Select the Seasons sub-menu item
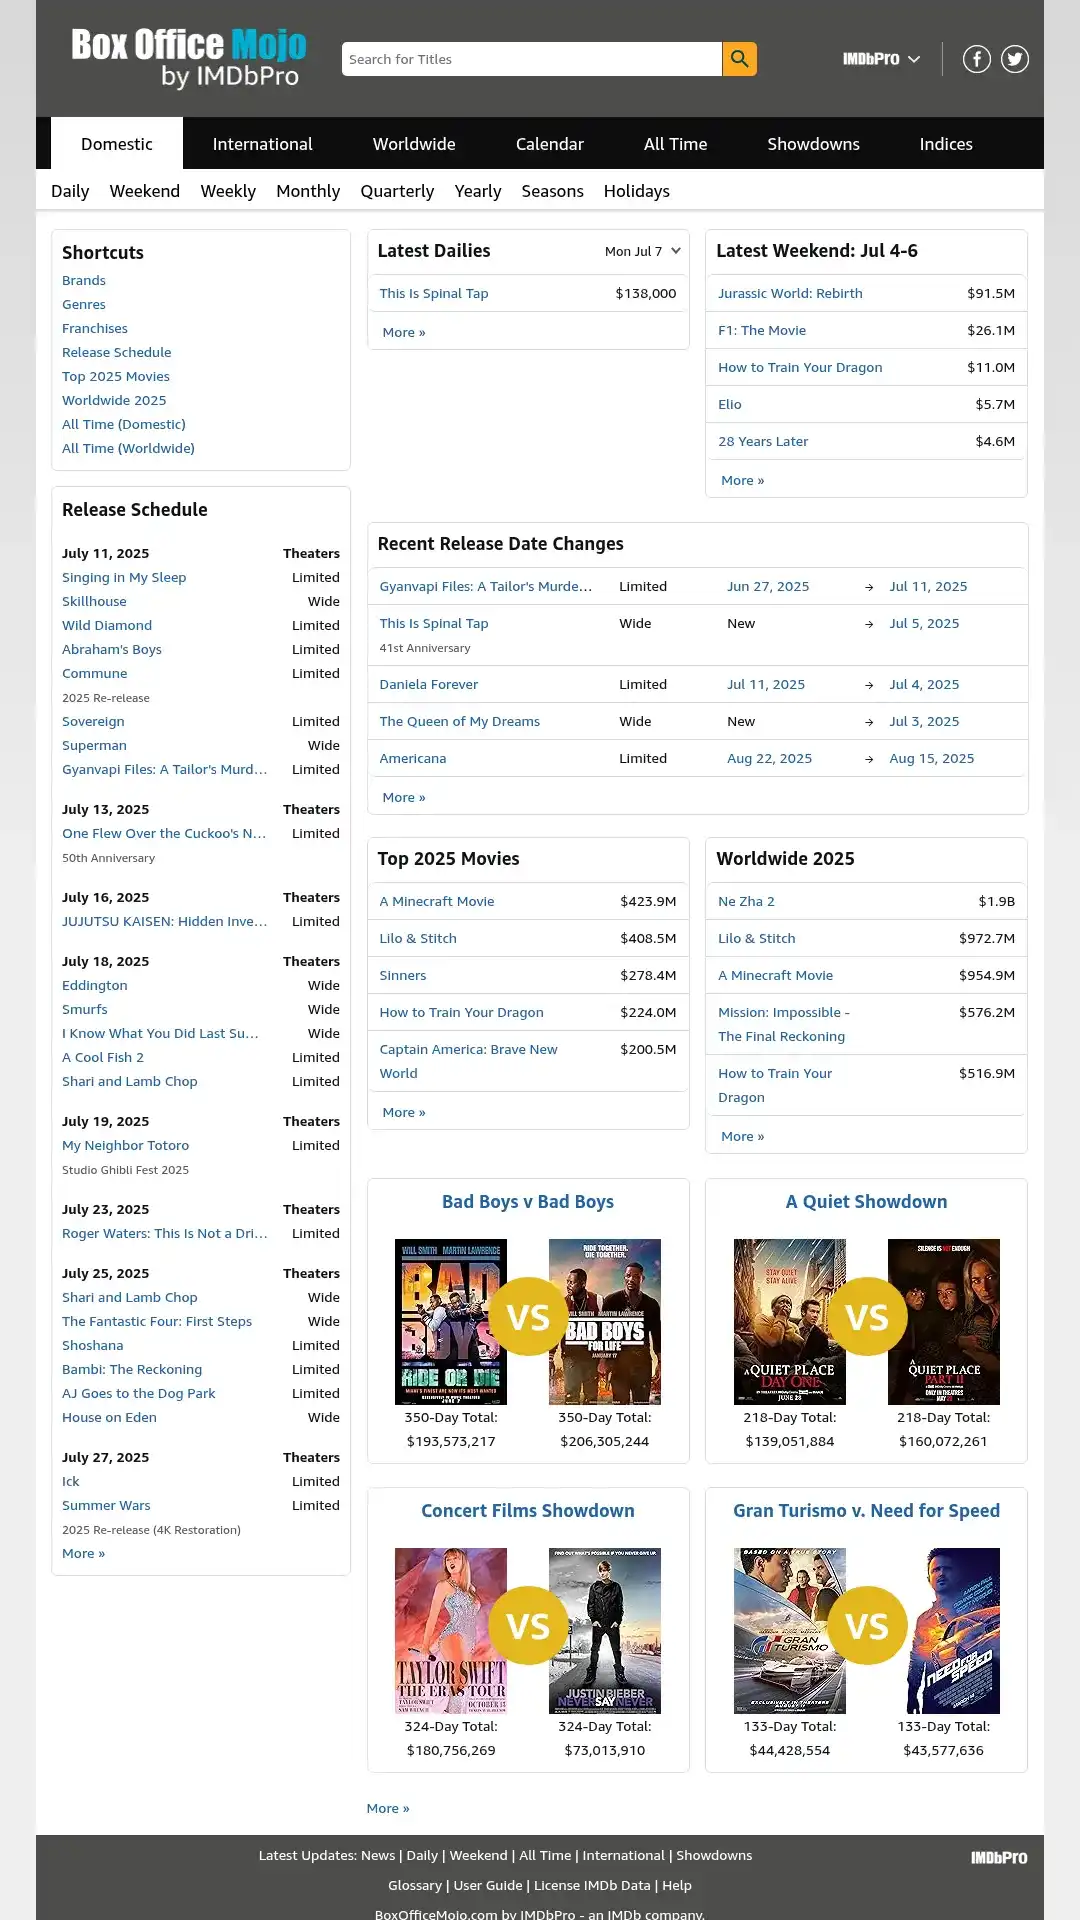 pyautogui.click(x=552, y=191)
